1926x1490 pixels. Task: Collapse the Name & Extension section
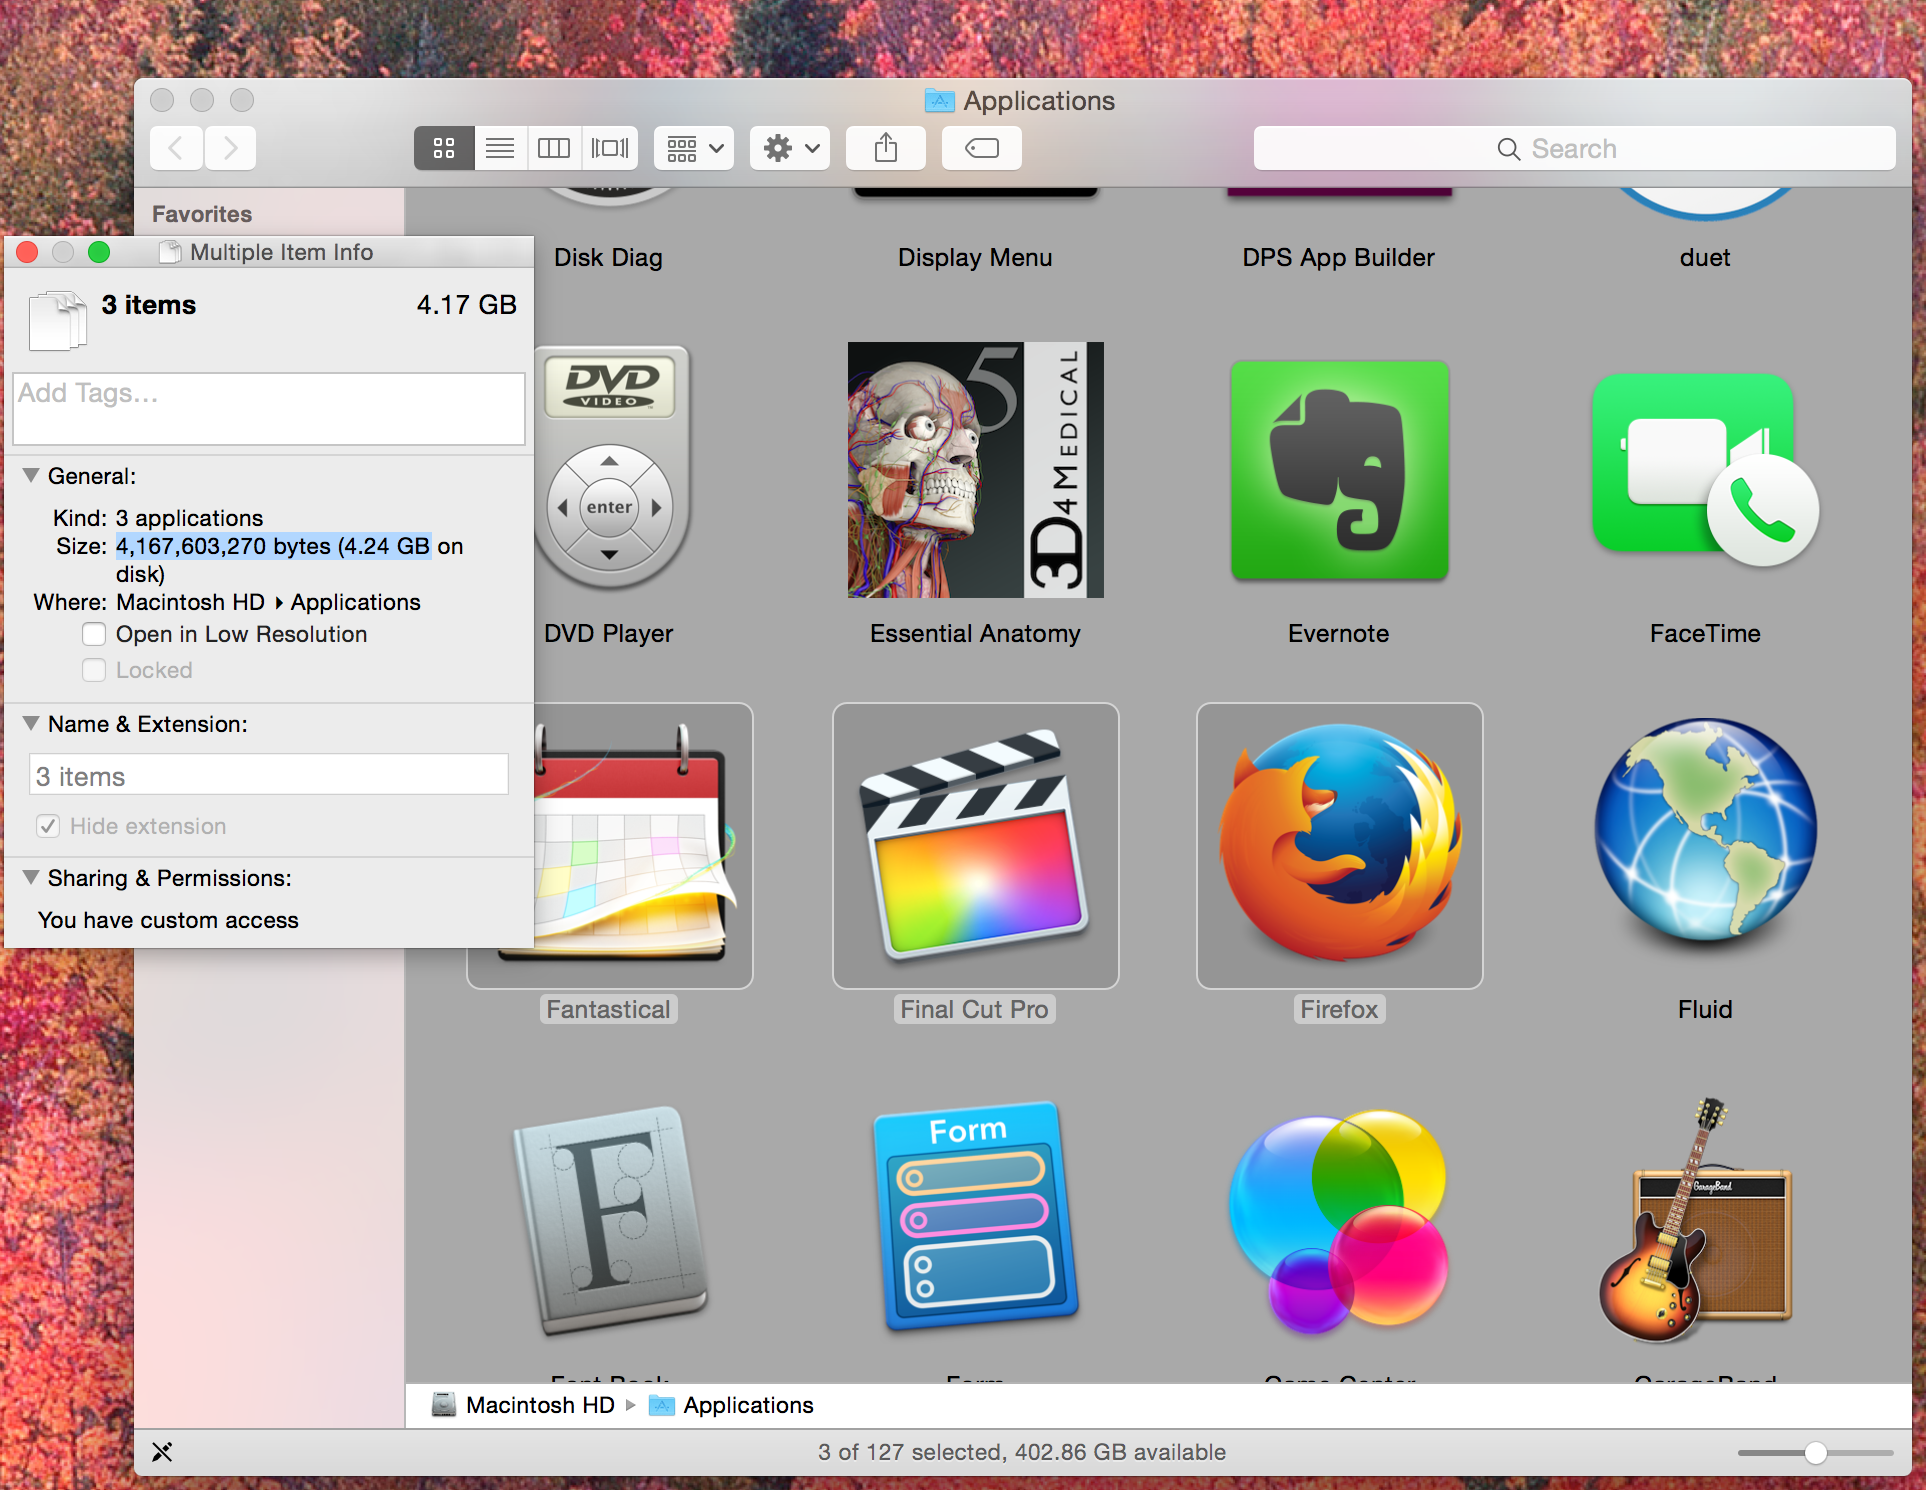[x=31, y=723]
